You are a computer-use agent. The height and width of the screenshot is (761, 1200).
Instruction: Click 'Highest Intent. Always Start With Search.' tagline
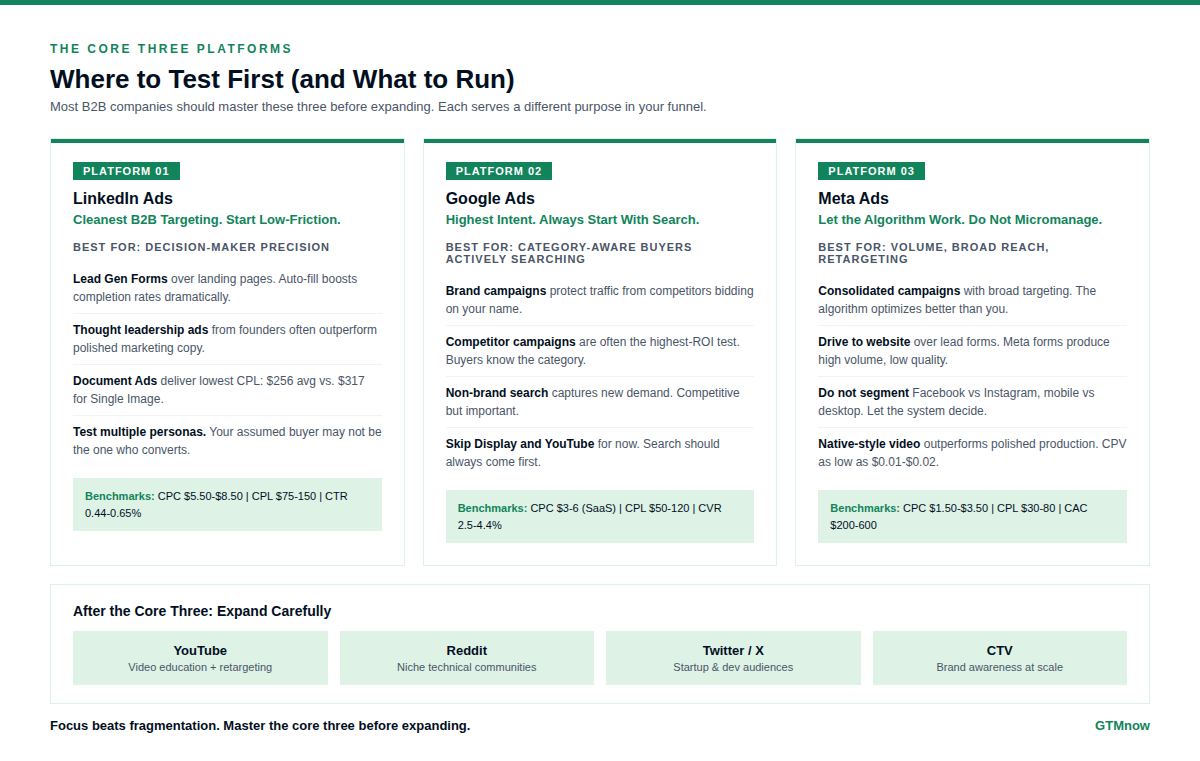[x=572, y=220]
